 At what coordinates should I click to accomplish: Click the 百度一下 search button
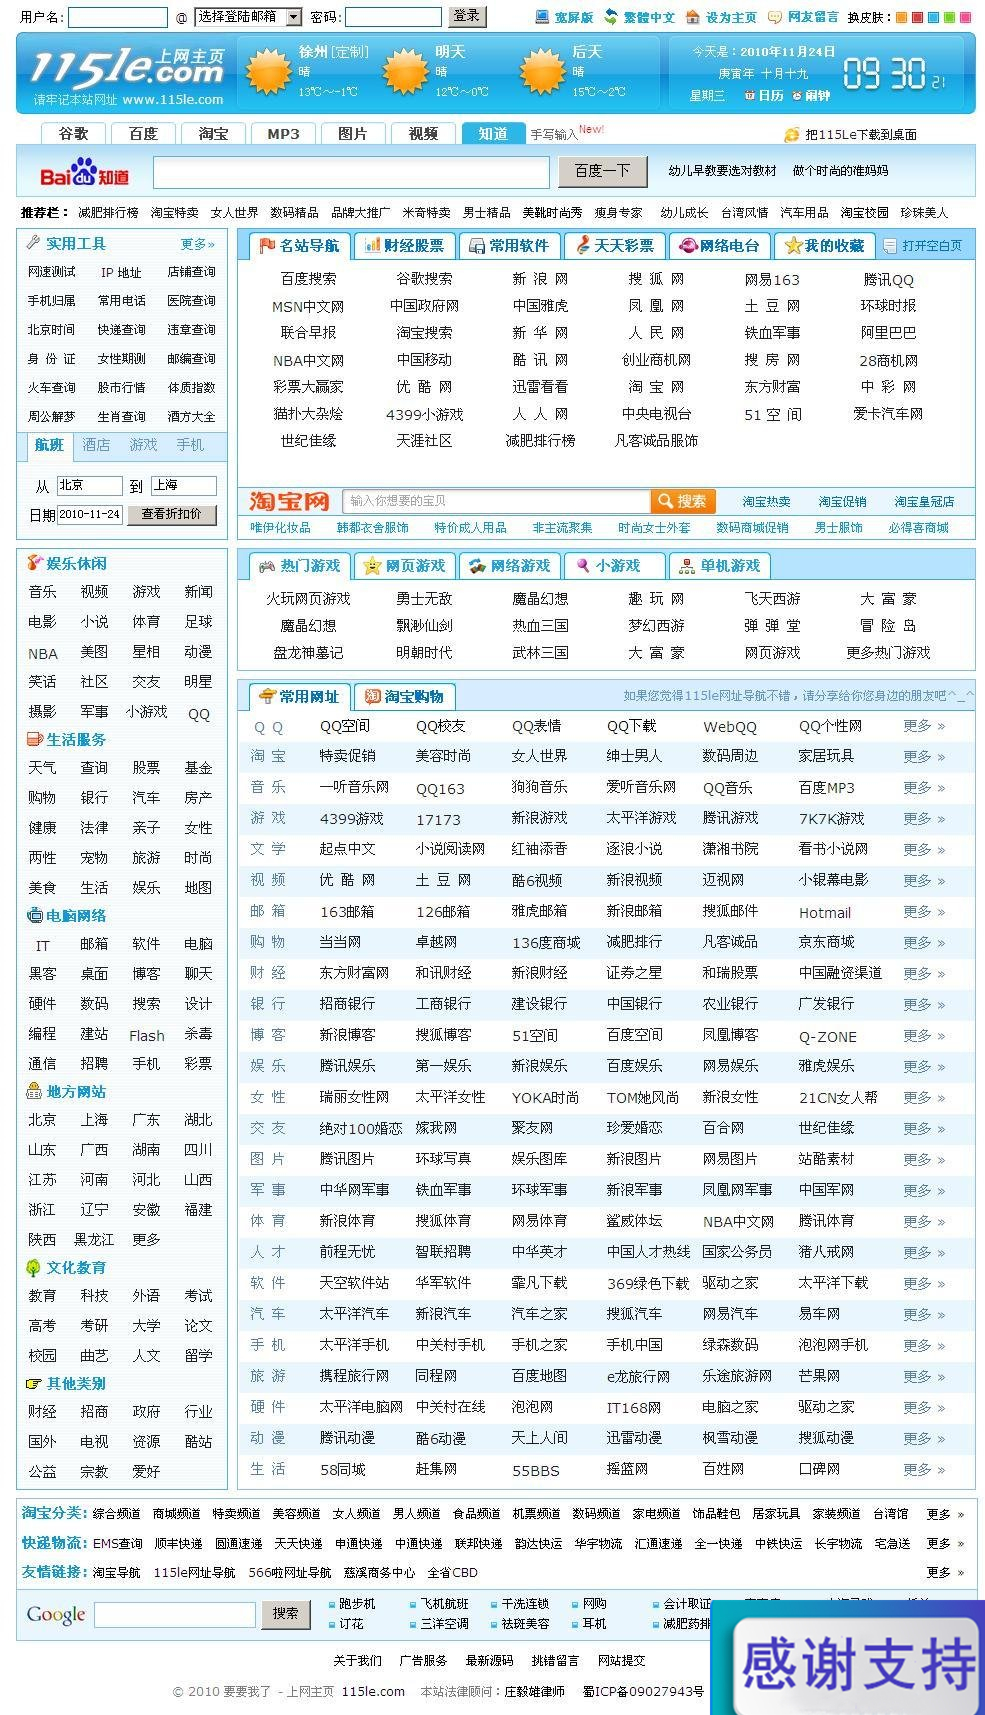pos(602,171)
